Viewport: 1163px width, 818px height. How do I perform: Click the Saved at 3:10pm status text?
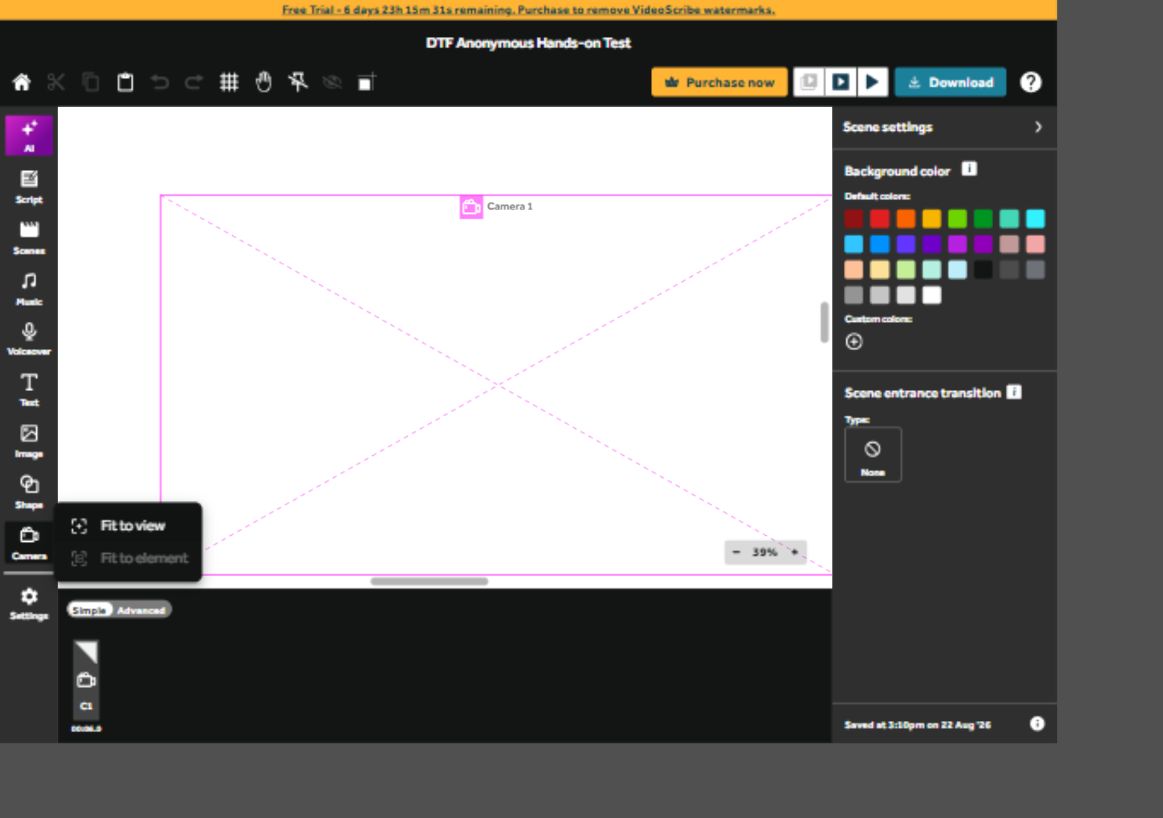click(917, 725)
